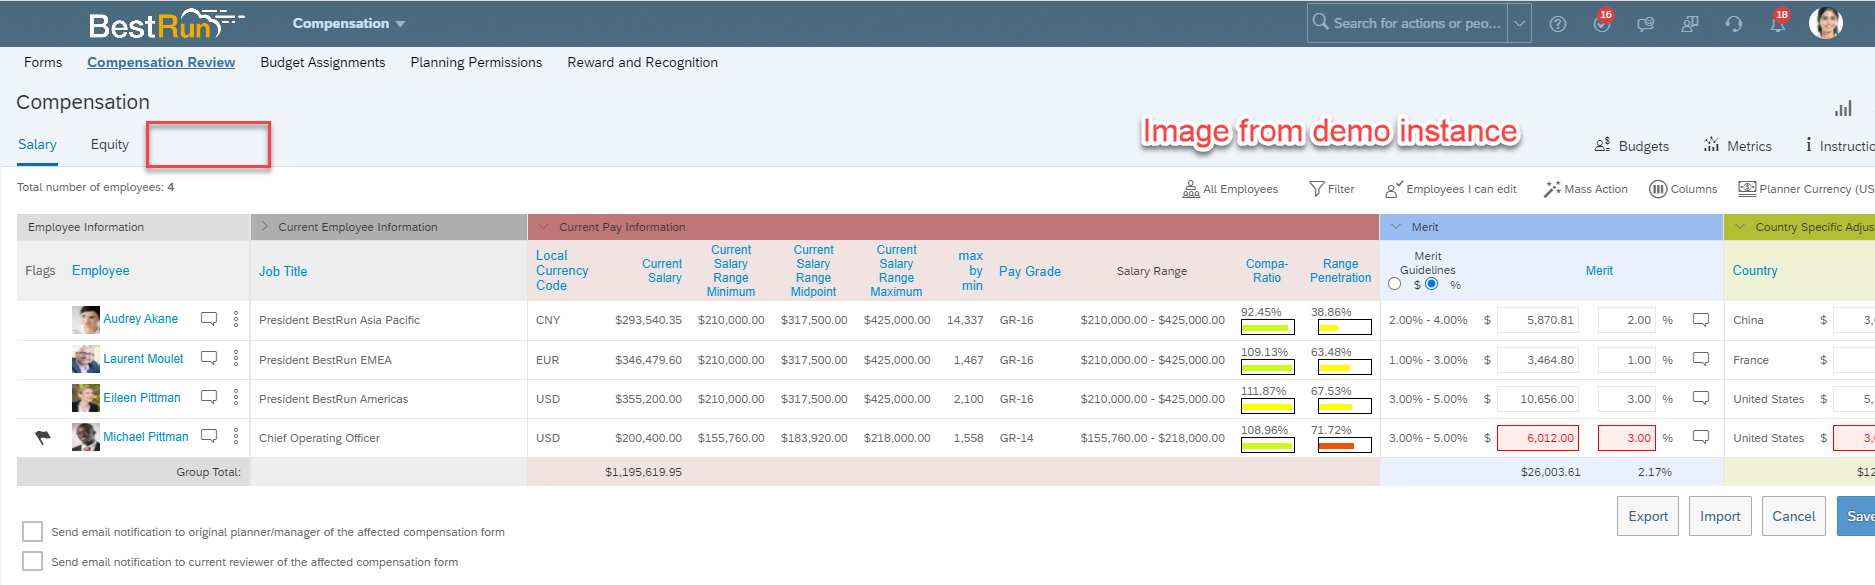Open notifications bell with badge 18
Viewport: 1875px width, 585px height.
(x=1779, y=22)
